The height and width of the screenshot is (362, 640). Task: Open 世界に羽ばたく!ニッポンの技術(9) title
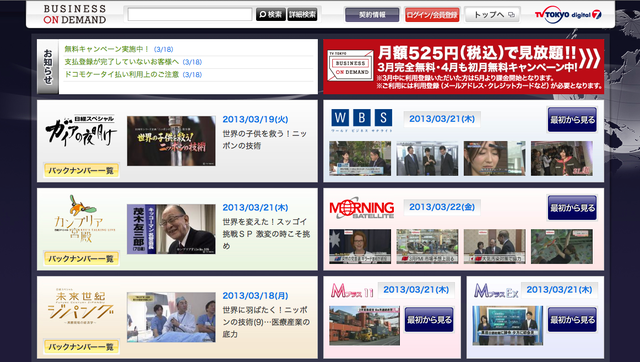click(x=266, y=322)
